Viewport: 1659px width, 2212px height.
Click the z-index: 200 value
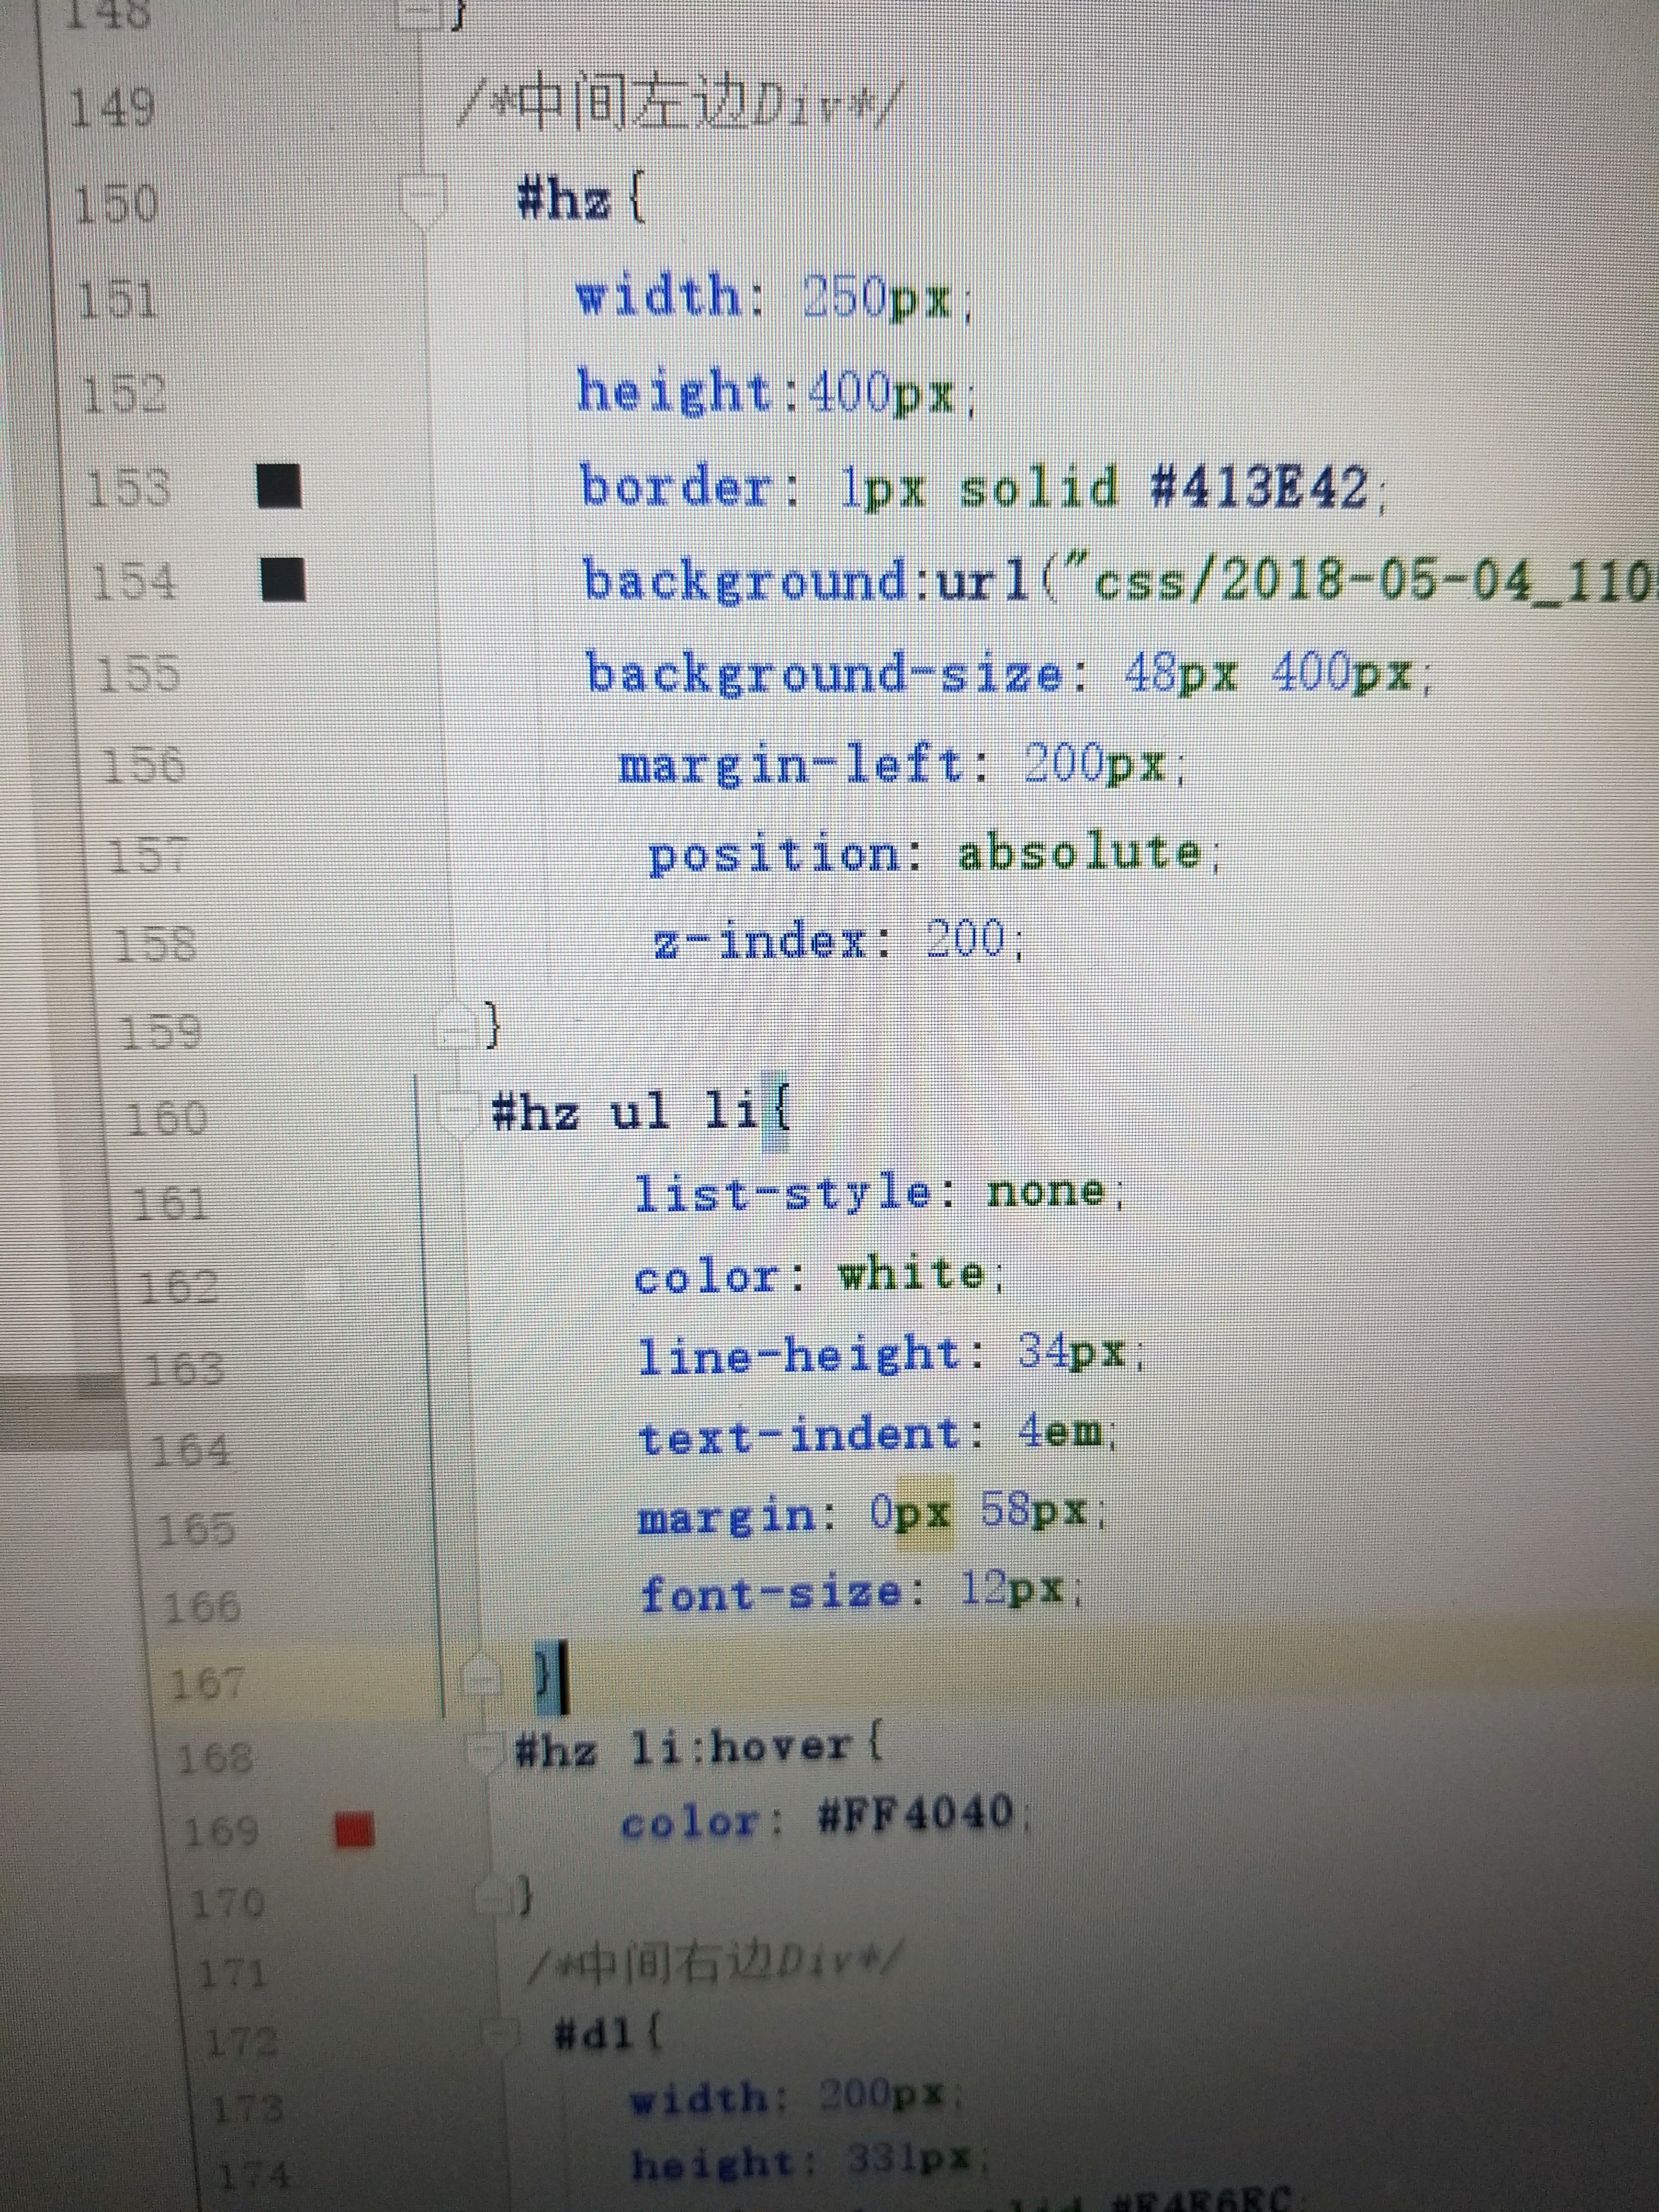964,939
